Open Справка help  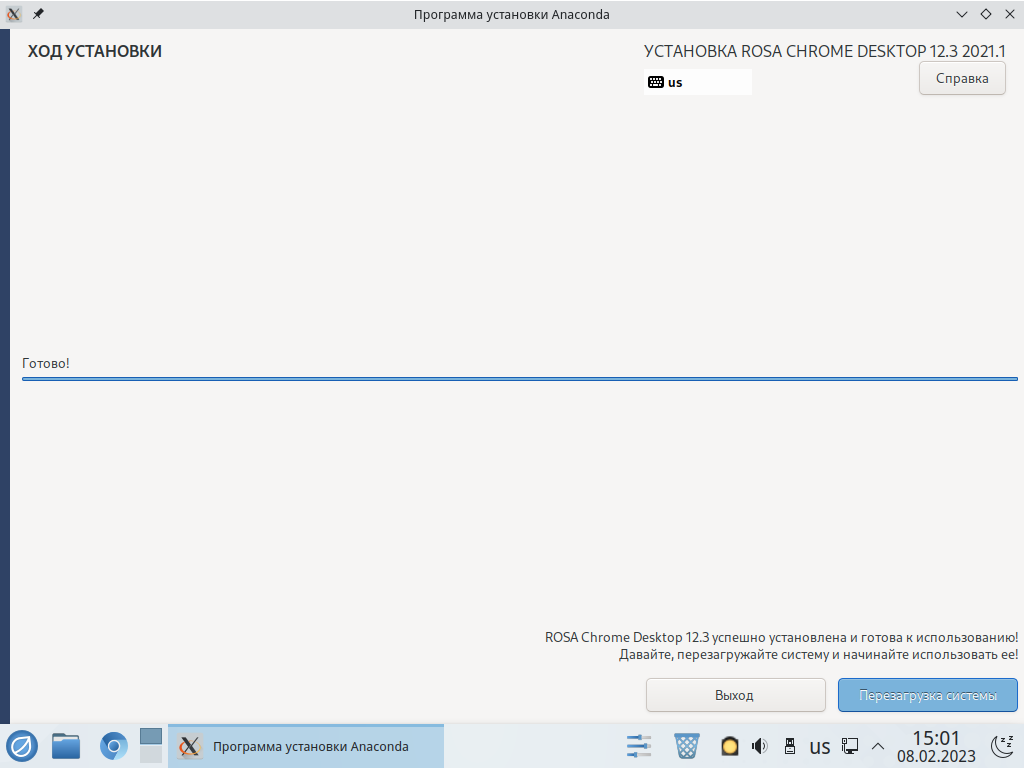click(x=962, y=79)
